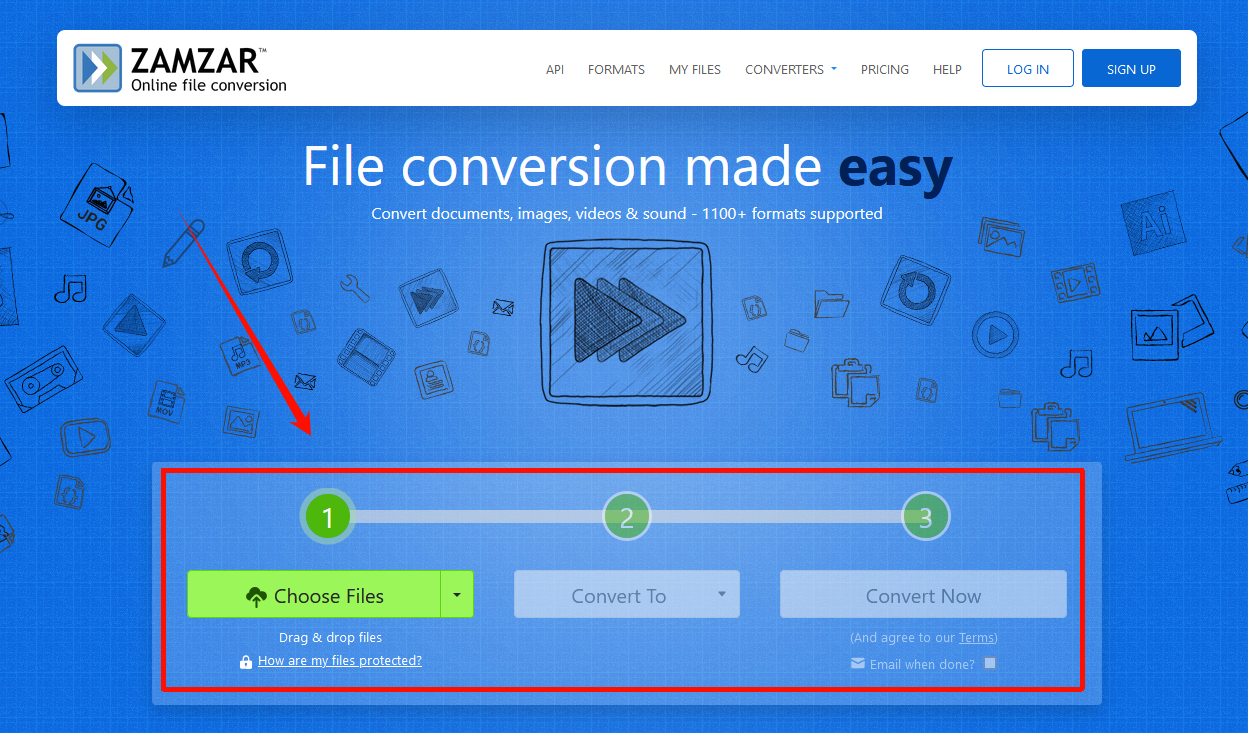
Task: Expand the CONVERTERS menu
Action: click(790, 70)
